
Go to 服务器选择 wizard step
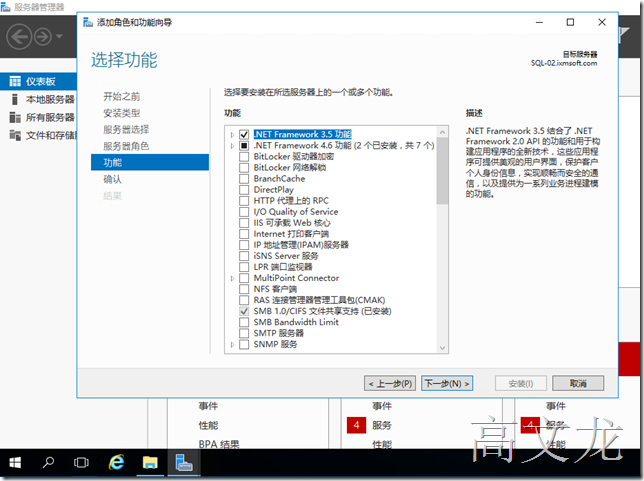[x=126, y=129]
